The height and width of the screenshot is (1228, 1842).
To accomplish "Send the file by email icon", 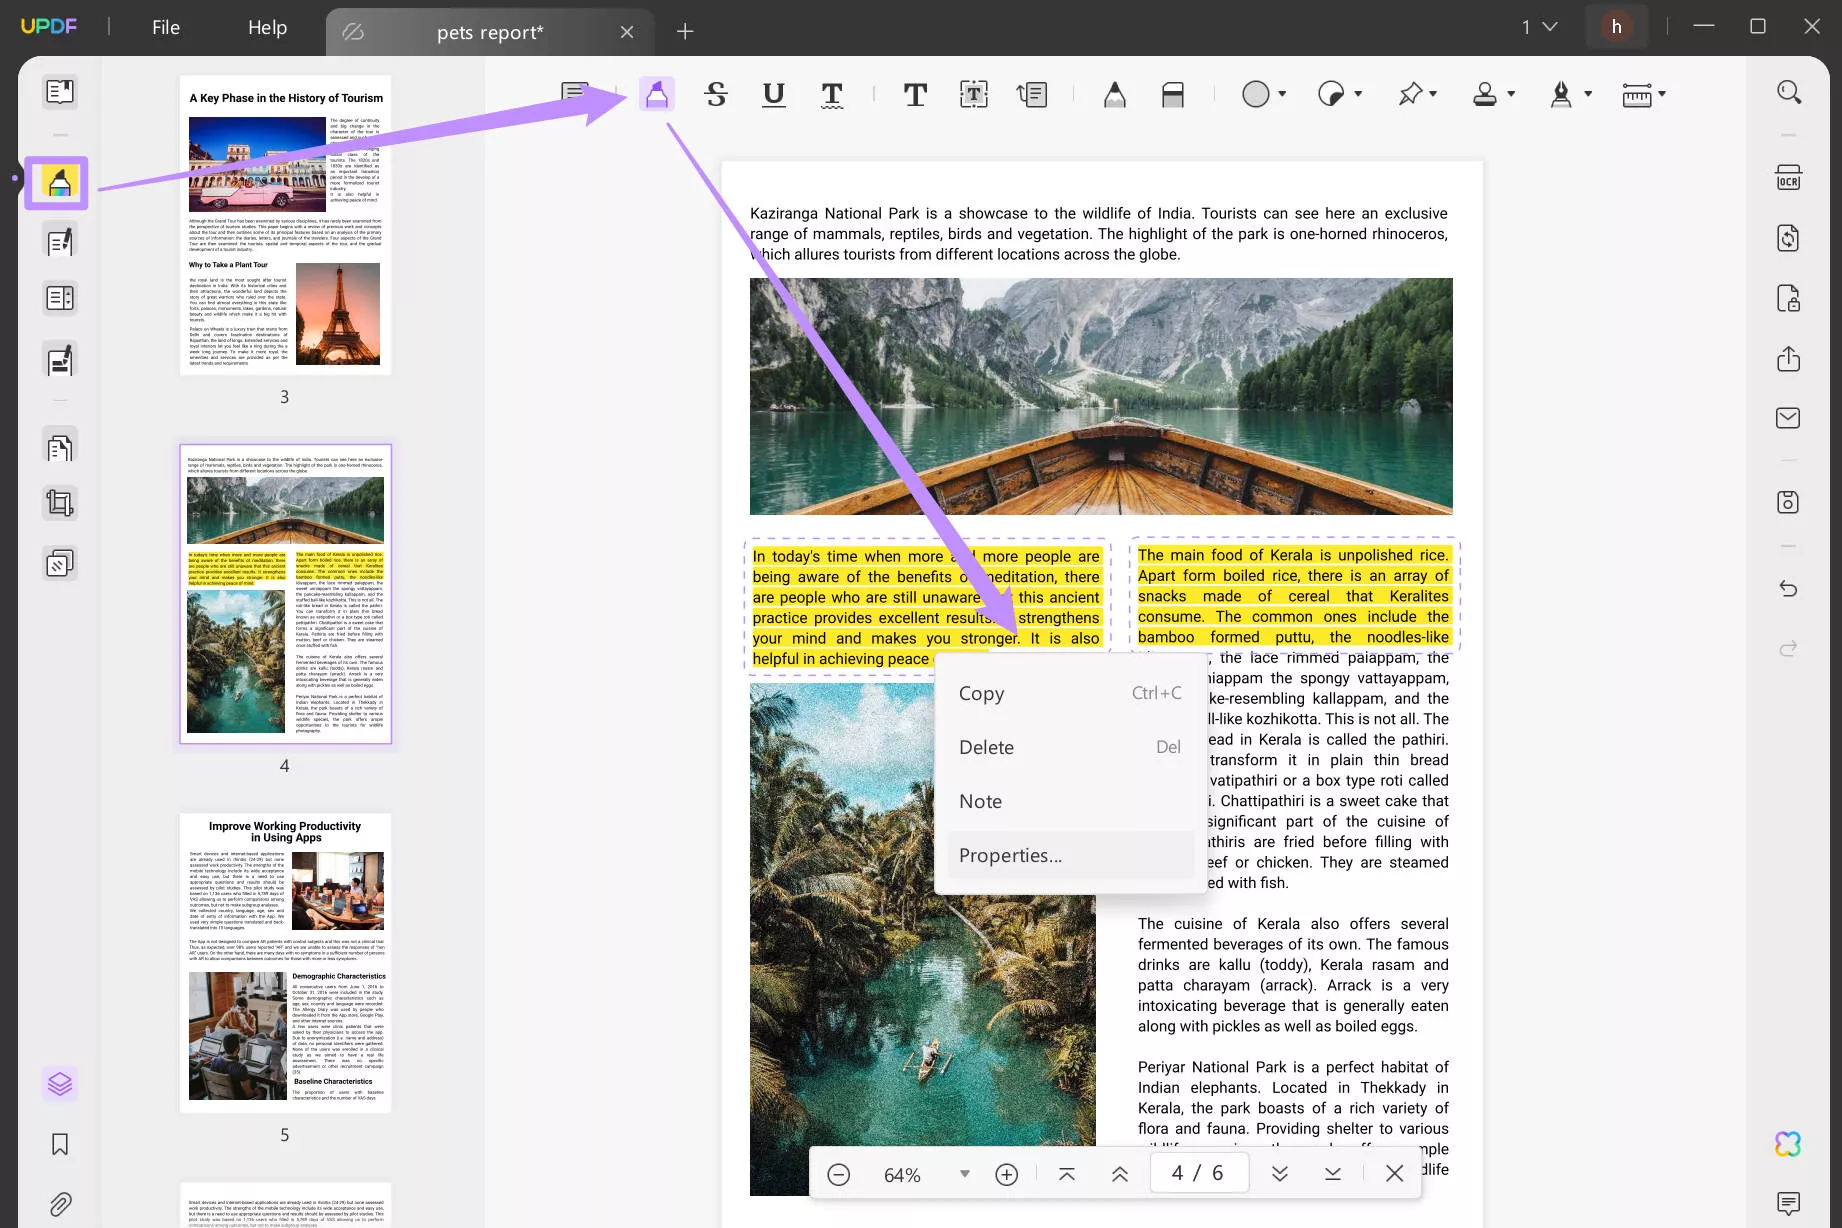I will [1789, 418].
